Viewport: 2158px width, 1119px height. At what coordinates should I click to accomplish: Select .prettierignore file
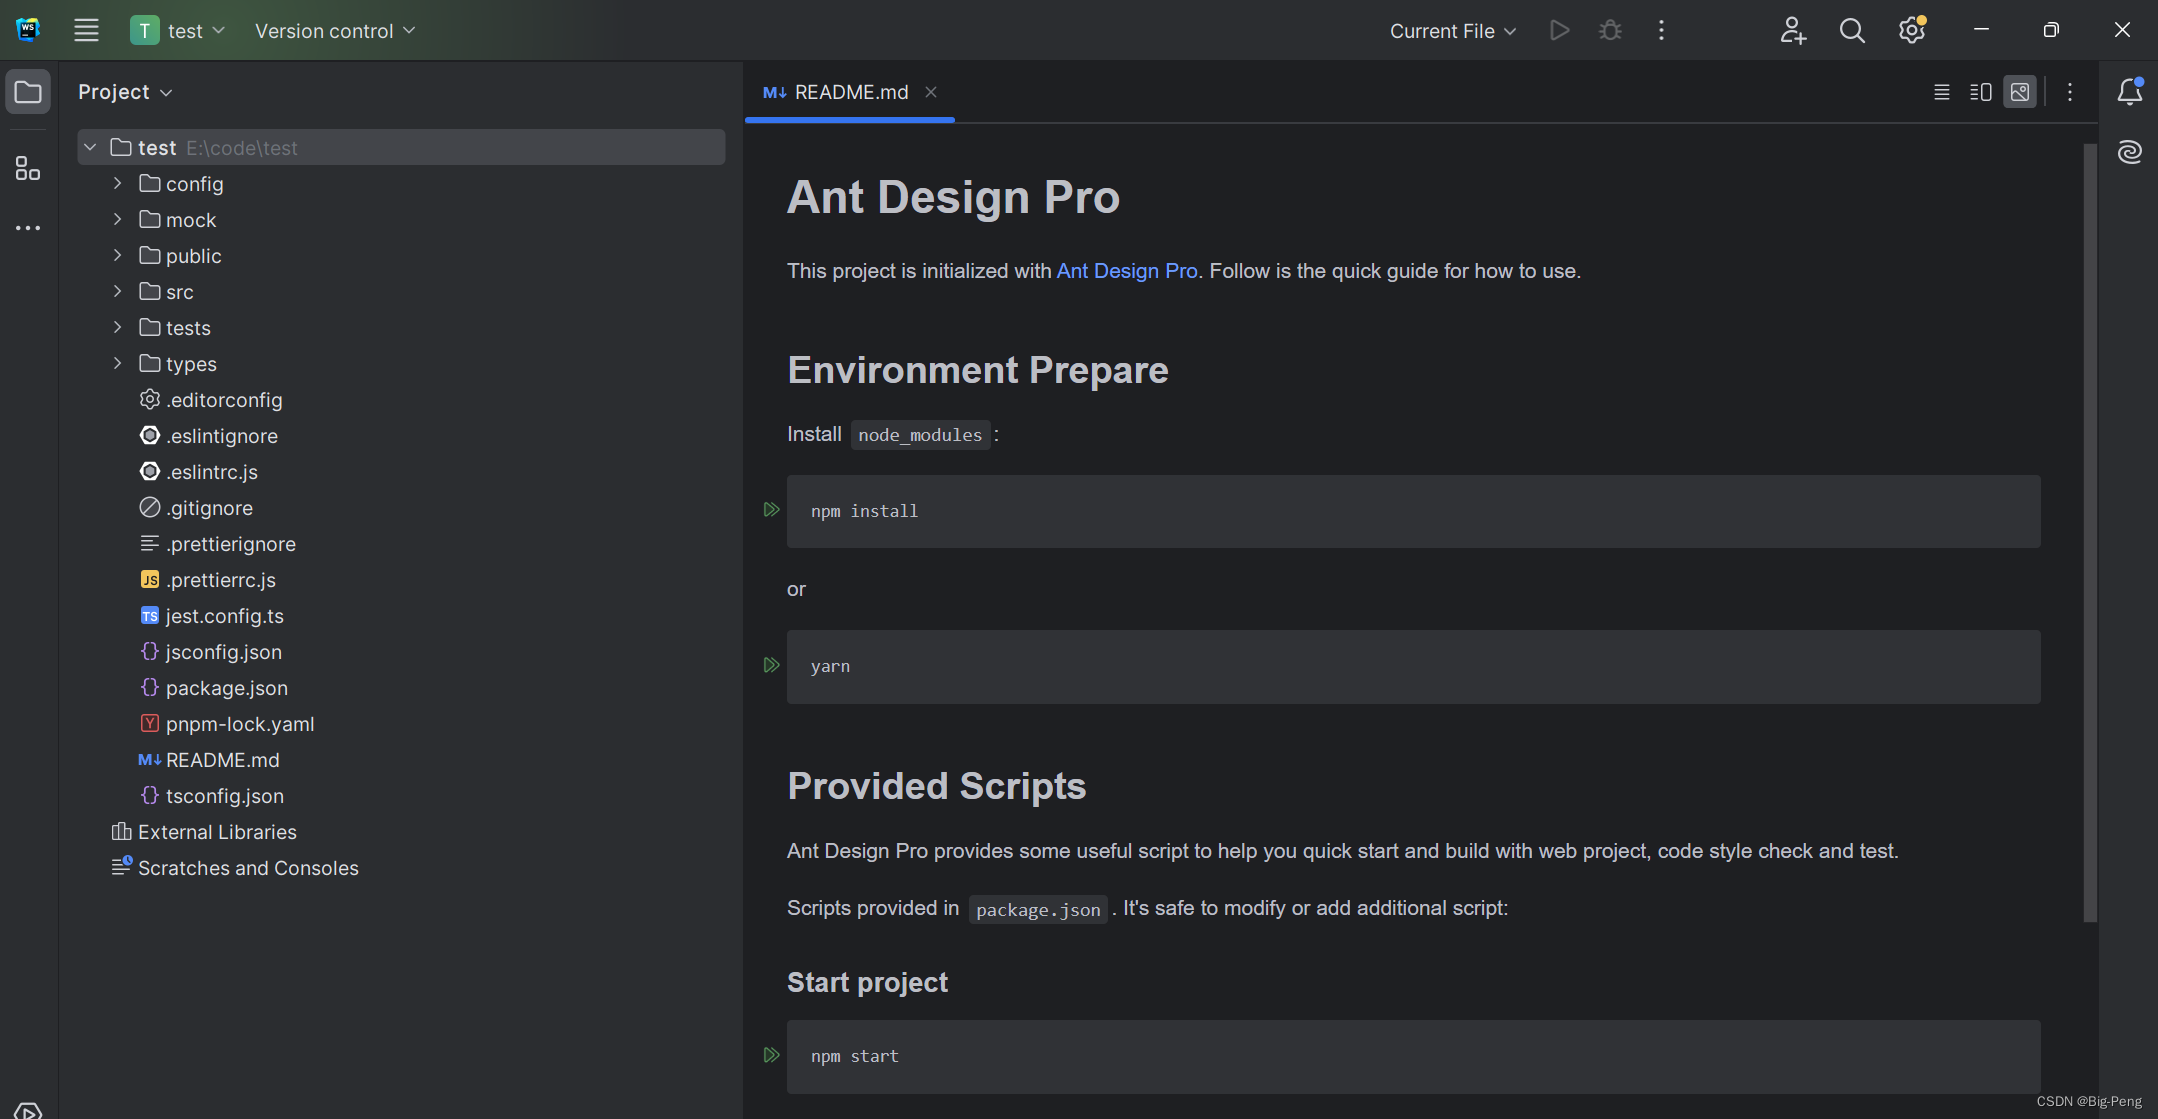(x=218, y=544)
